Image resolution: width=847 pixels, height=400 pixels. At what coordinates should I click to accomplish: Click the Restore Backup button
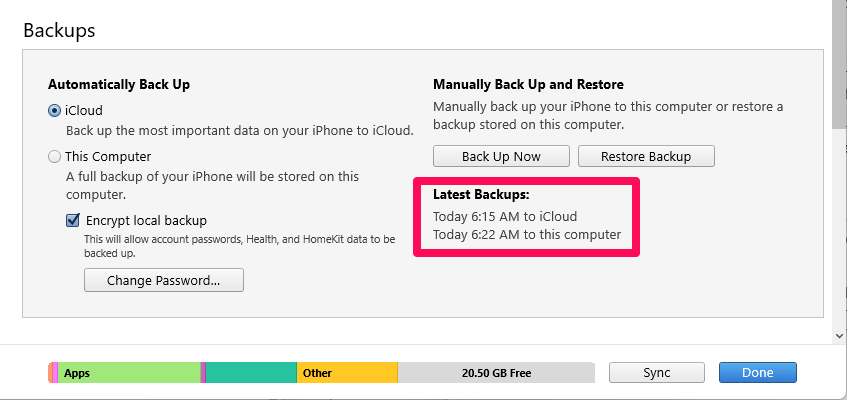pyautogui.click(x=646, y=156)
